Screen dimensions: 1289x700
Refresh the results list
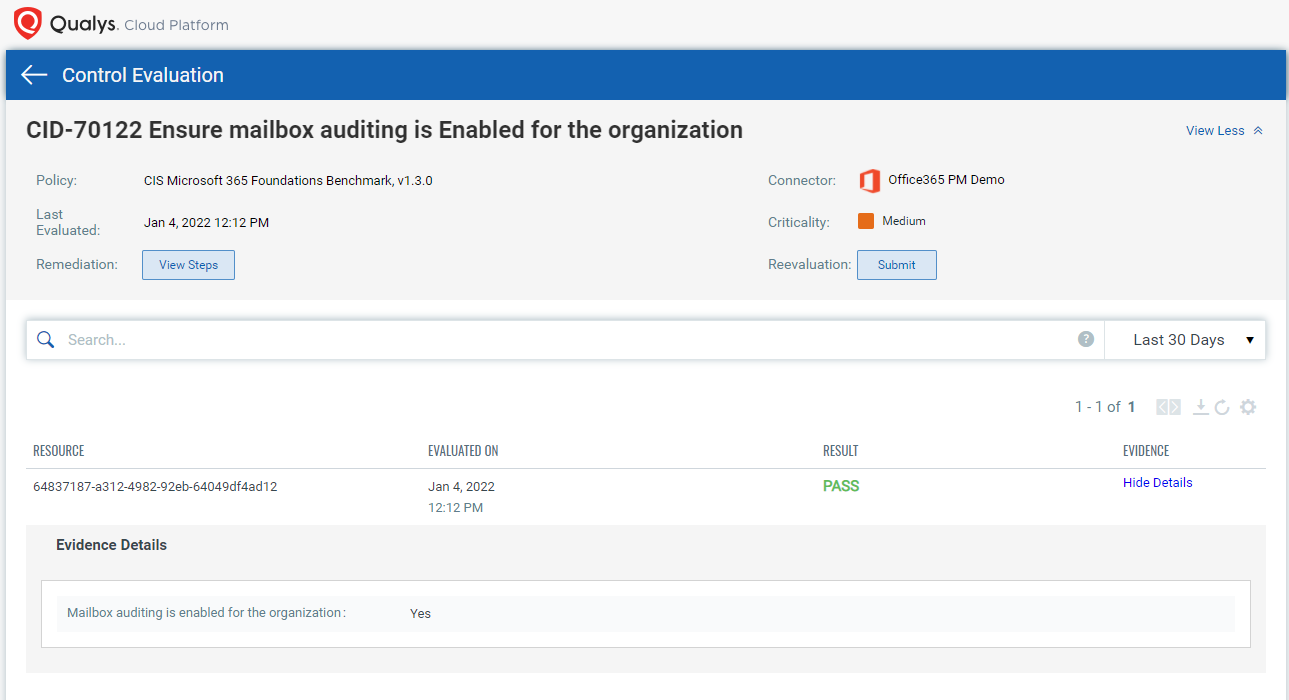tap(1222, 407)
